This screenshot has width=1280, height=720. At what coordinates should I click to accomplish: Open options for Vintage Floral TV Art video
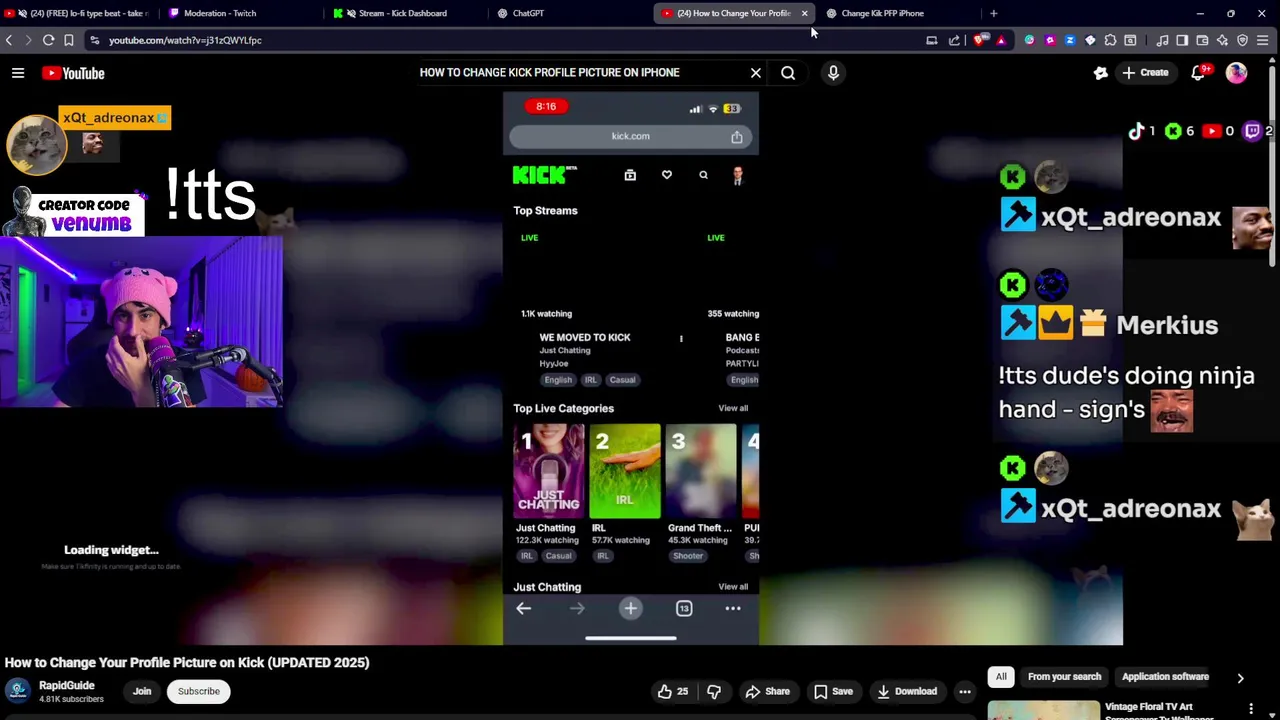click(x=1250, y=709)
